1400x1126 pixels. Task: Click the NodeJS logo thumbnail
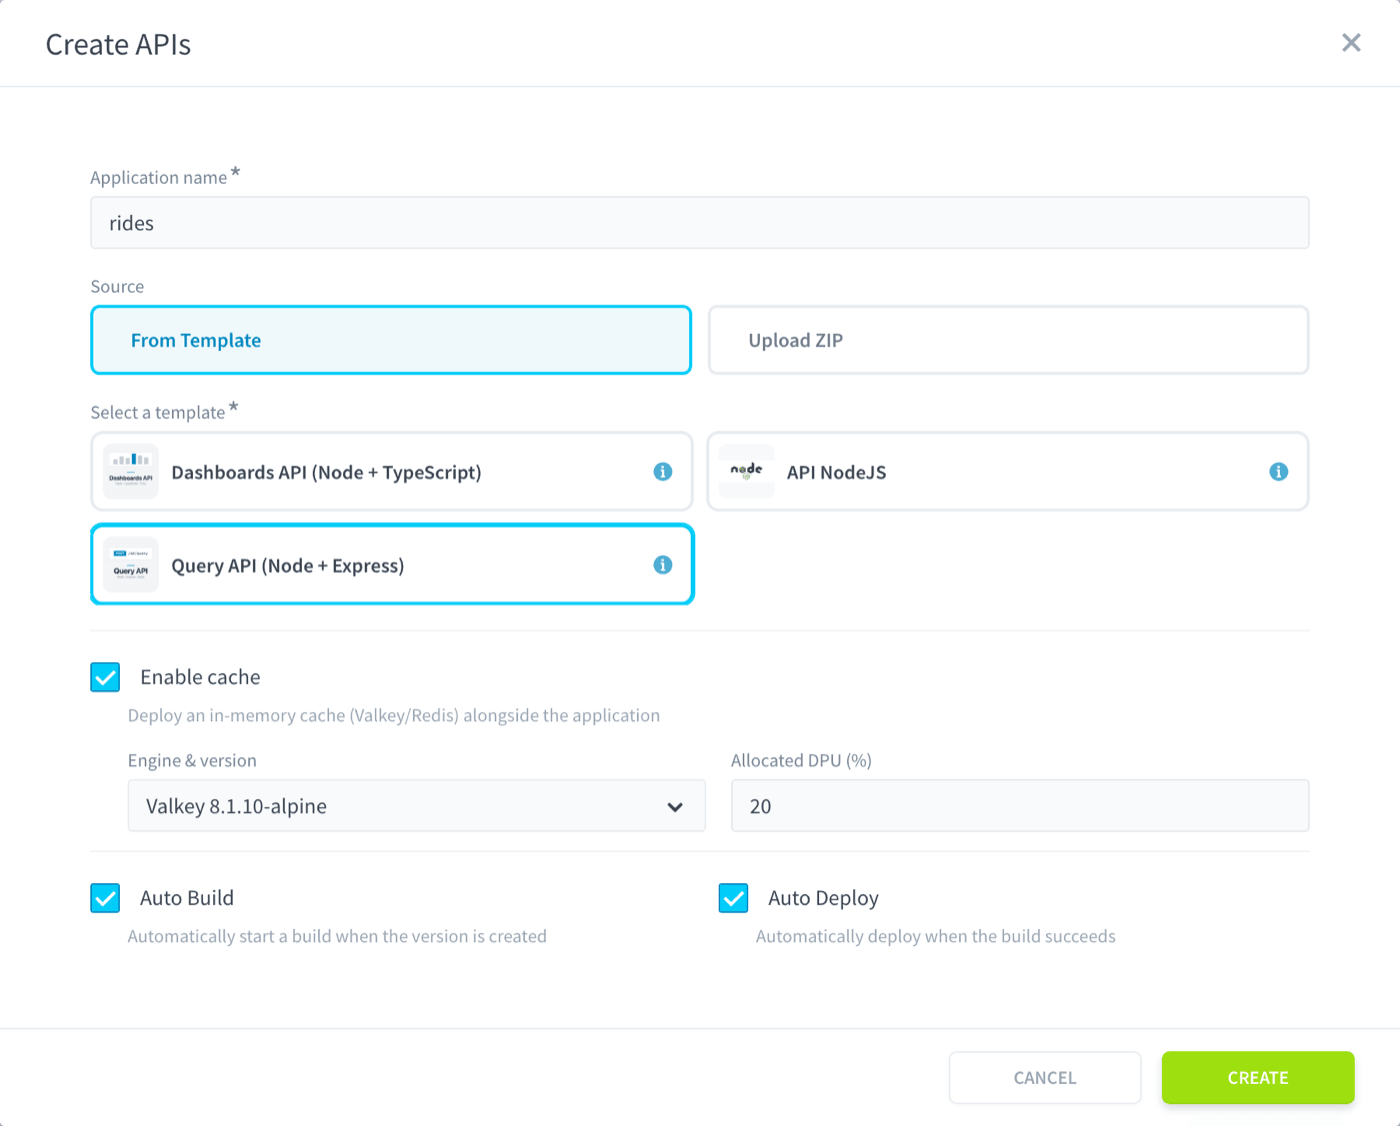747,471
